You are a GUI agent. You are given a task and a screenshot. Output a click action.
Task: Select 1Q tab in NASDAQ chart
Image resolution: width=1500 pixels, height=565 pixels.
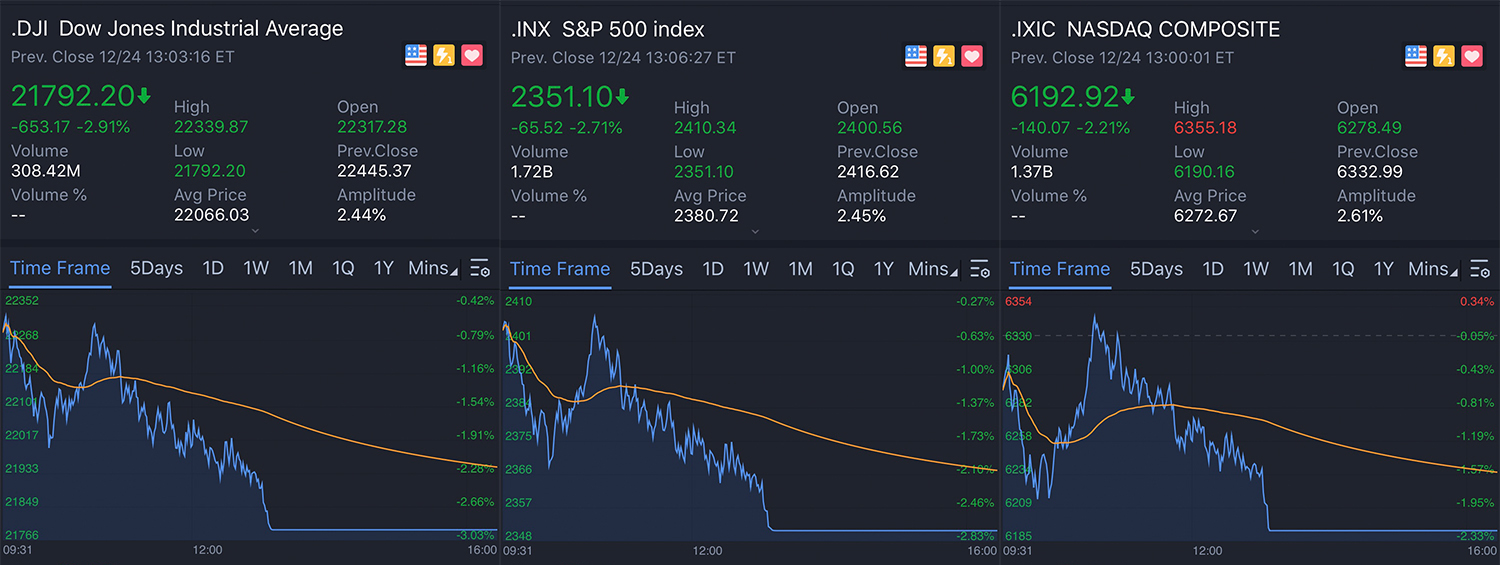click(1343, 268)
